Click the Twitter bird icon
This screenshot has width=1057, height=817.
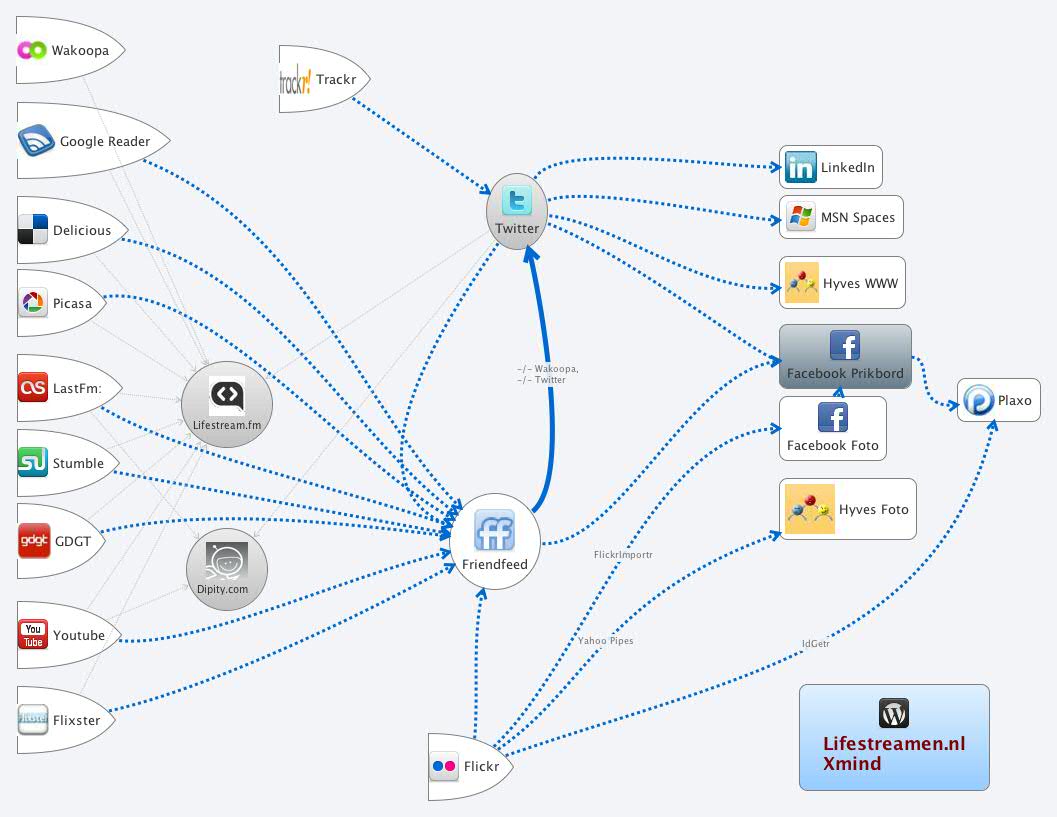tap(517, 200)
